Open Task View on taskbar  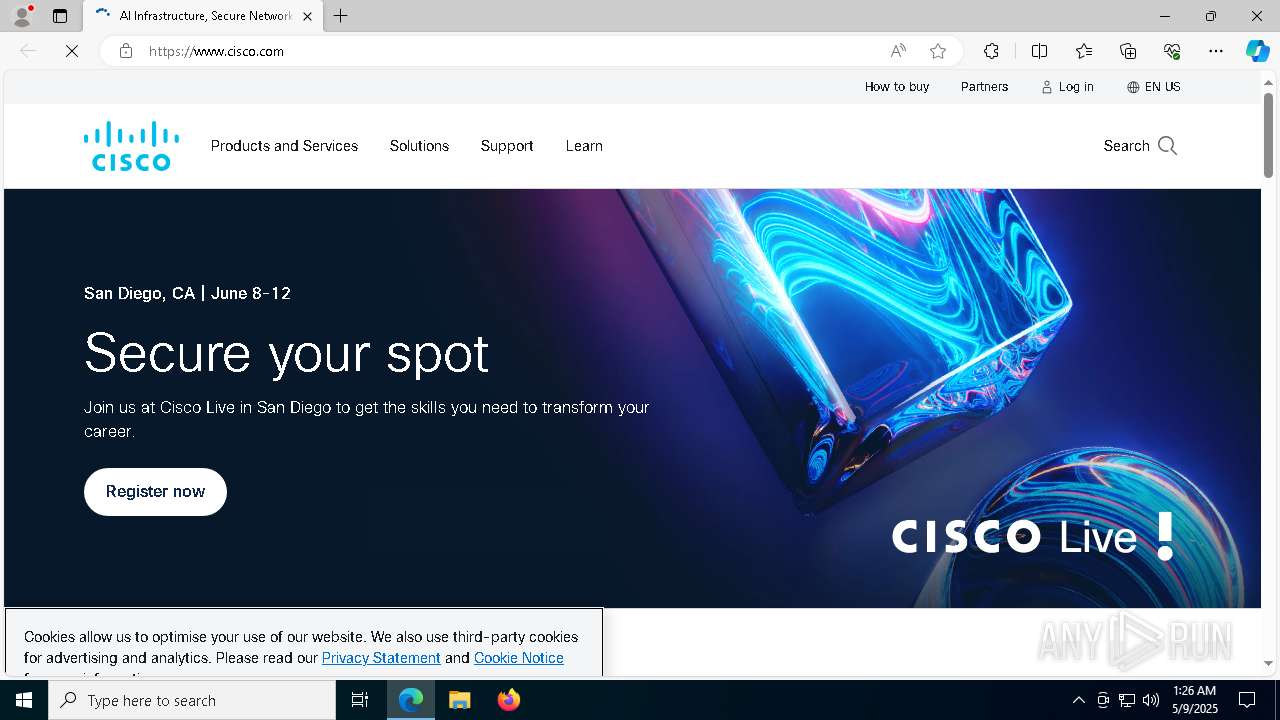coord(360,700)
